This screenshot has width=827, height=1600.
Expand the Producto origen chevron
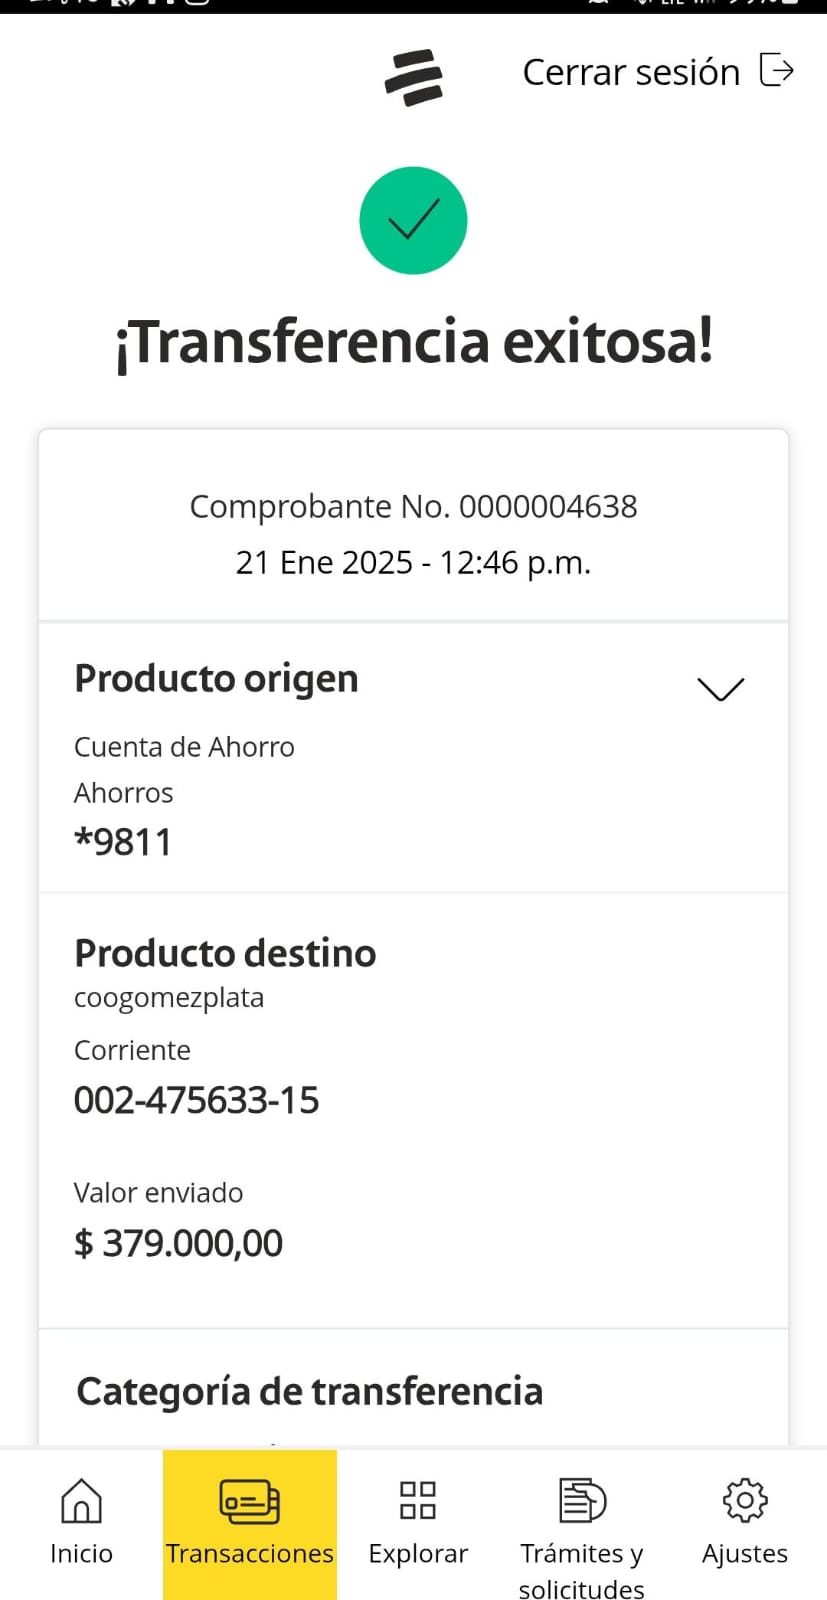720,689
